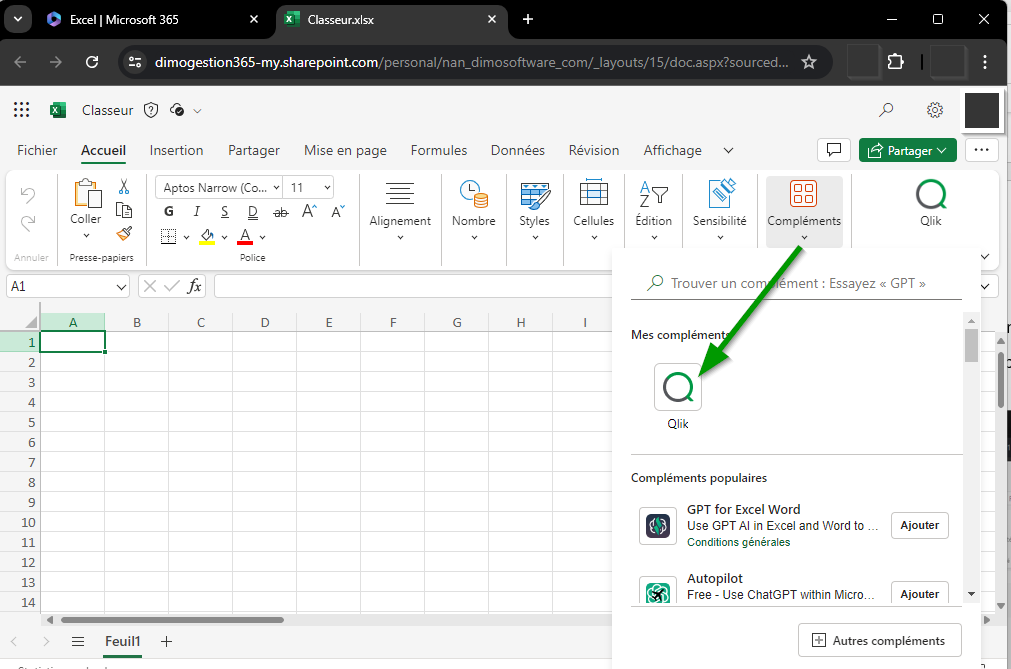This screenshot has height=669, width=1011.
Task: Launch Qlik from the ribbon
Action: point(930,203)
